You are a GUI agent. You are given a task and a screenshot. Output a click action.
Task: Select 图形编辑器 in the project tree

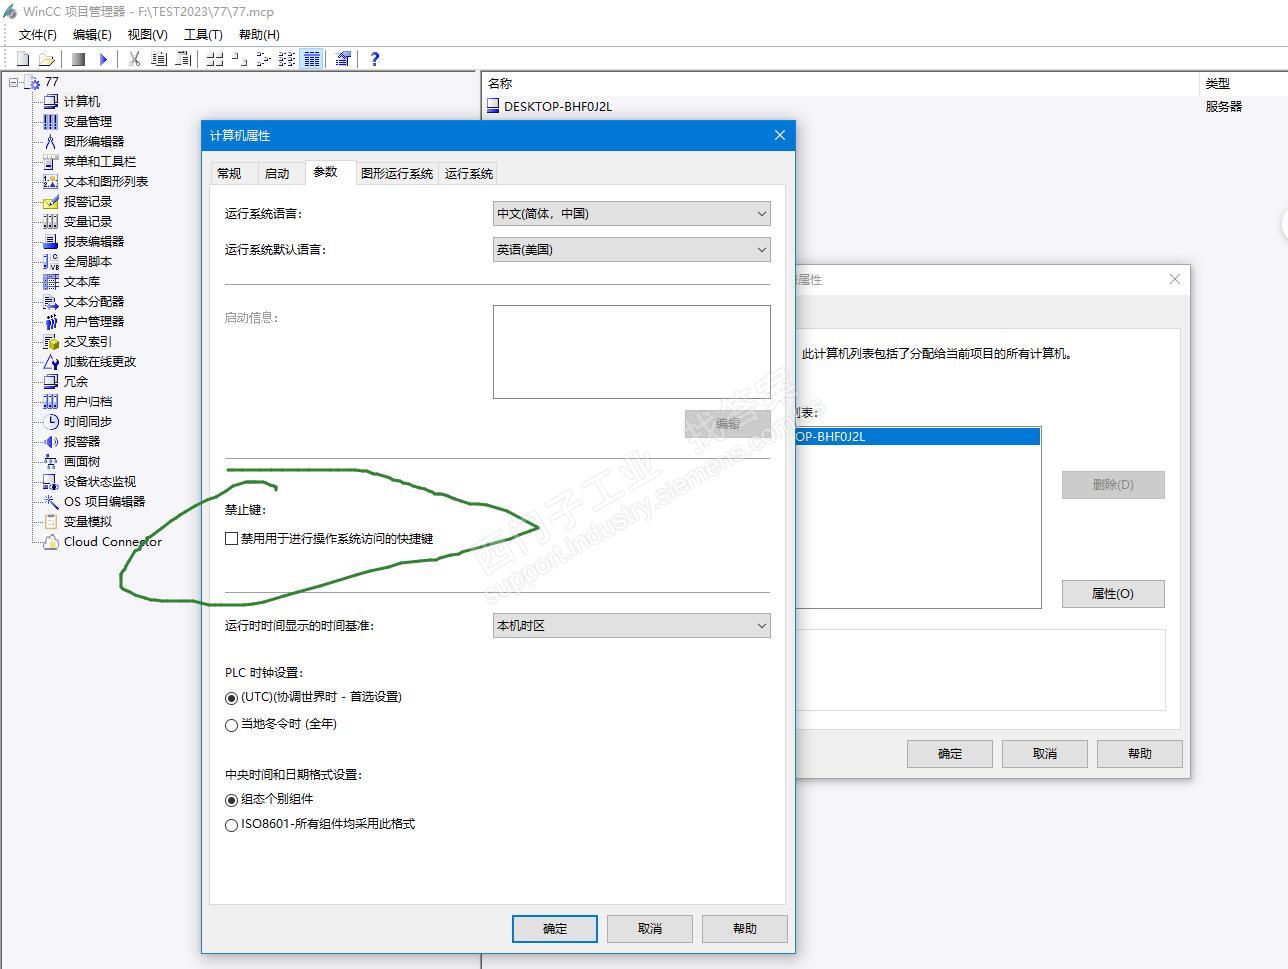(94, 141)
